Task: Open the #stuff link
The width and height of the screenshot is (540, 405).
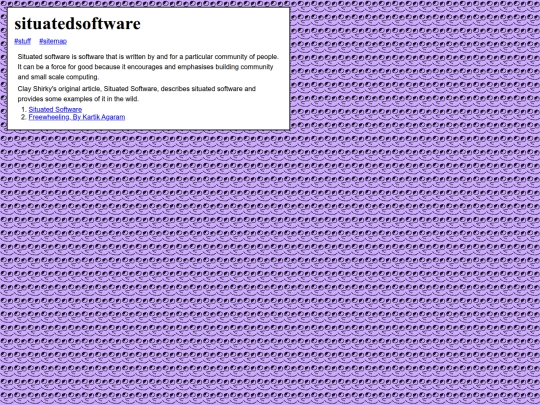Action: point(22,41)
